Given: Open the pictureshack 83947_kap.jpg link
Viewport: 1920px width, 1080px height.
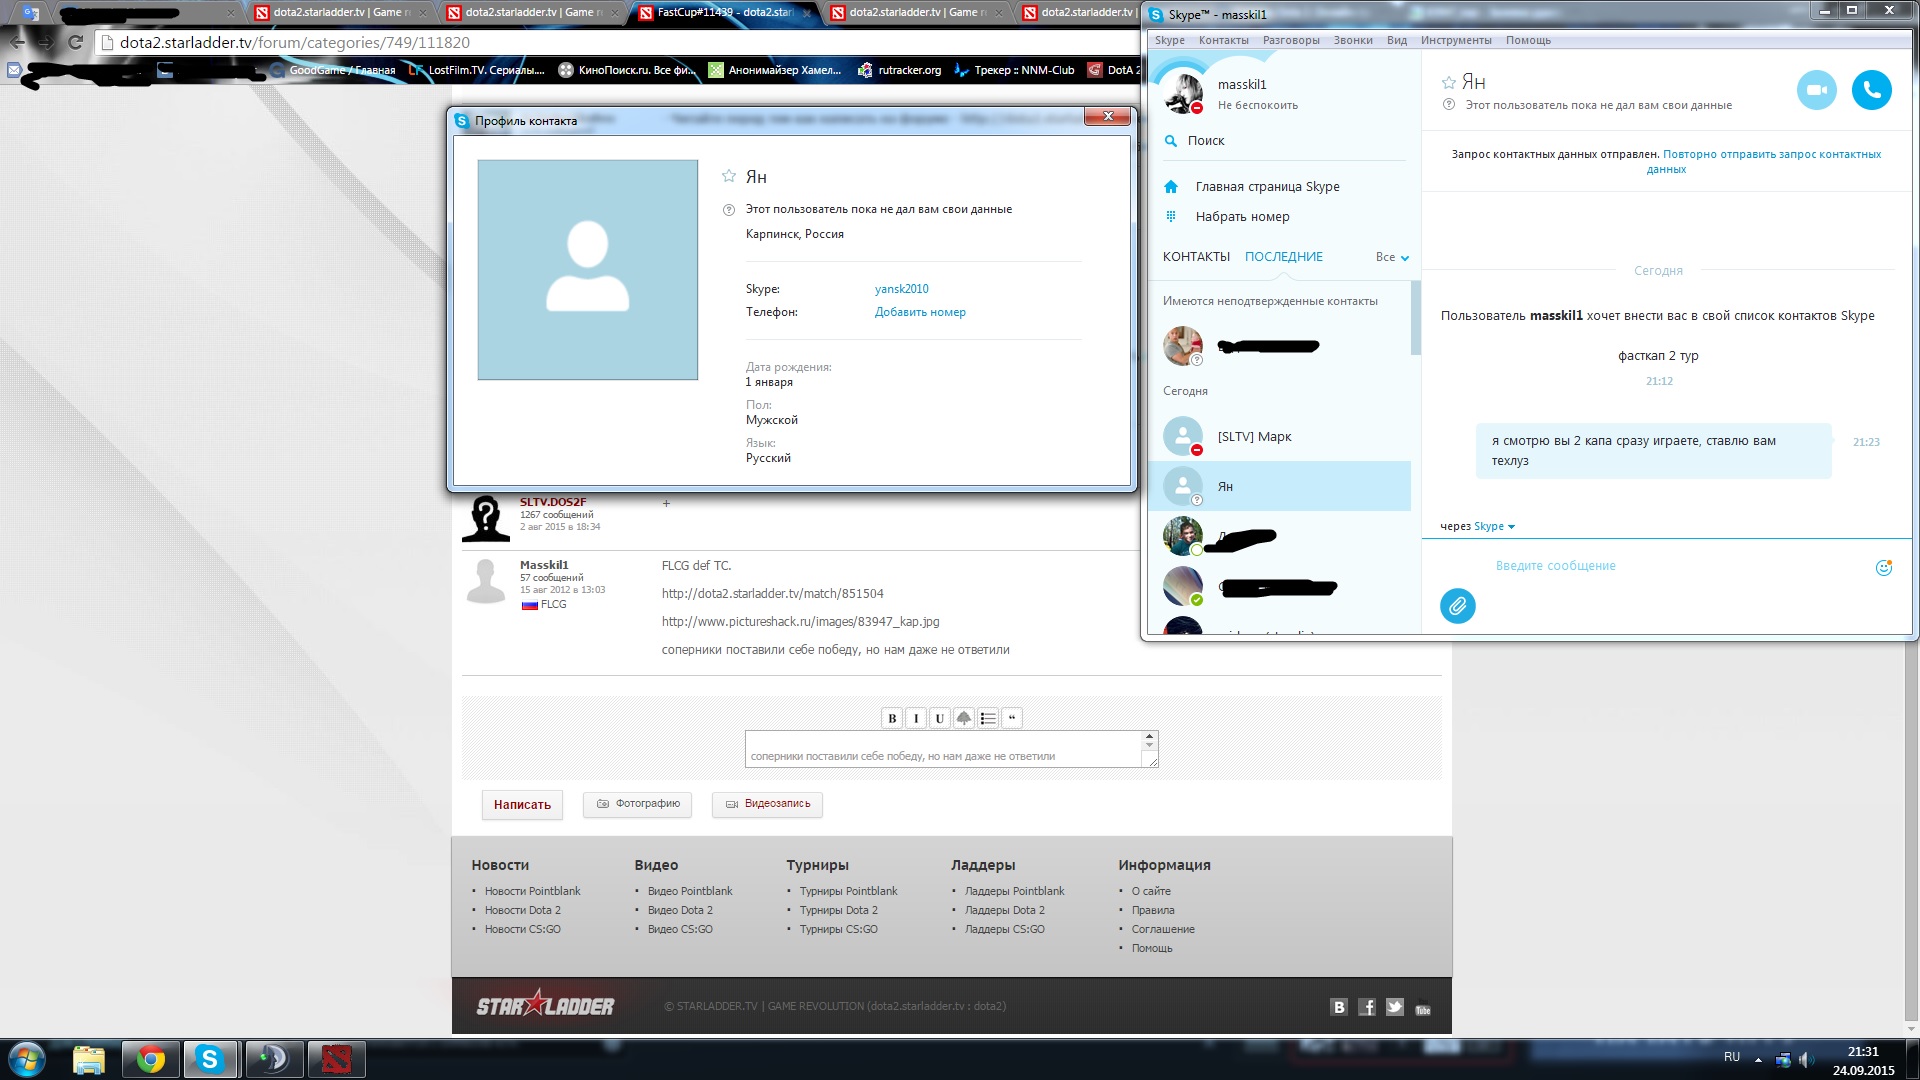Looking at the screenshot, I should (800, 622).
